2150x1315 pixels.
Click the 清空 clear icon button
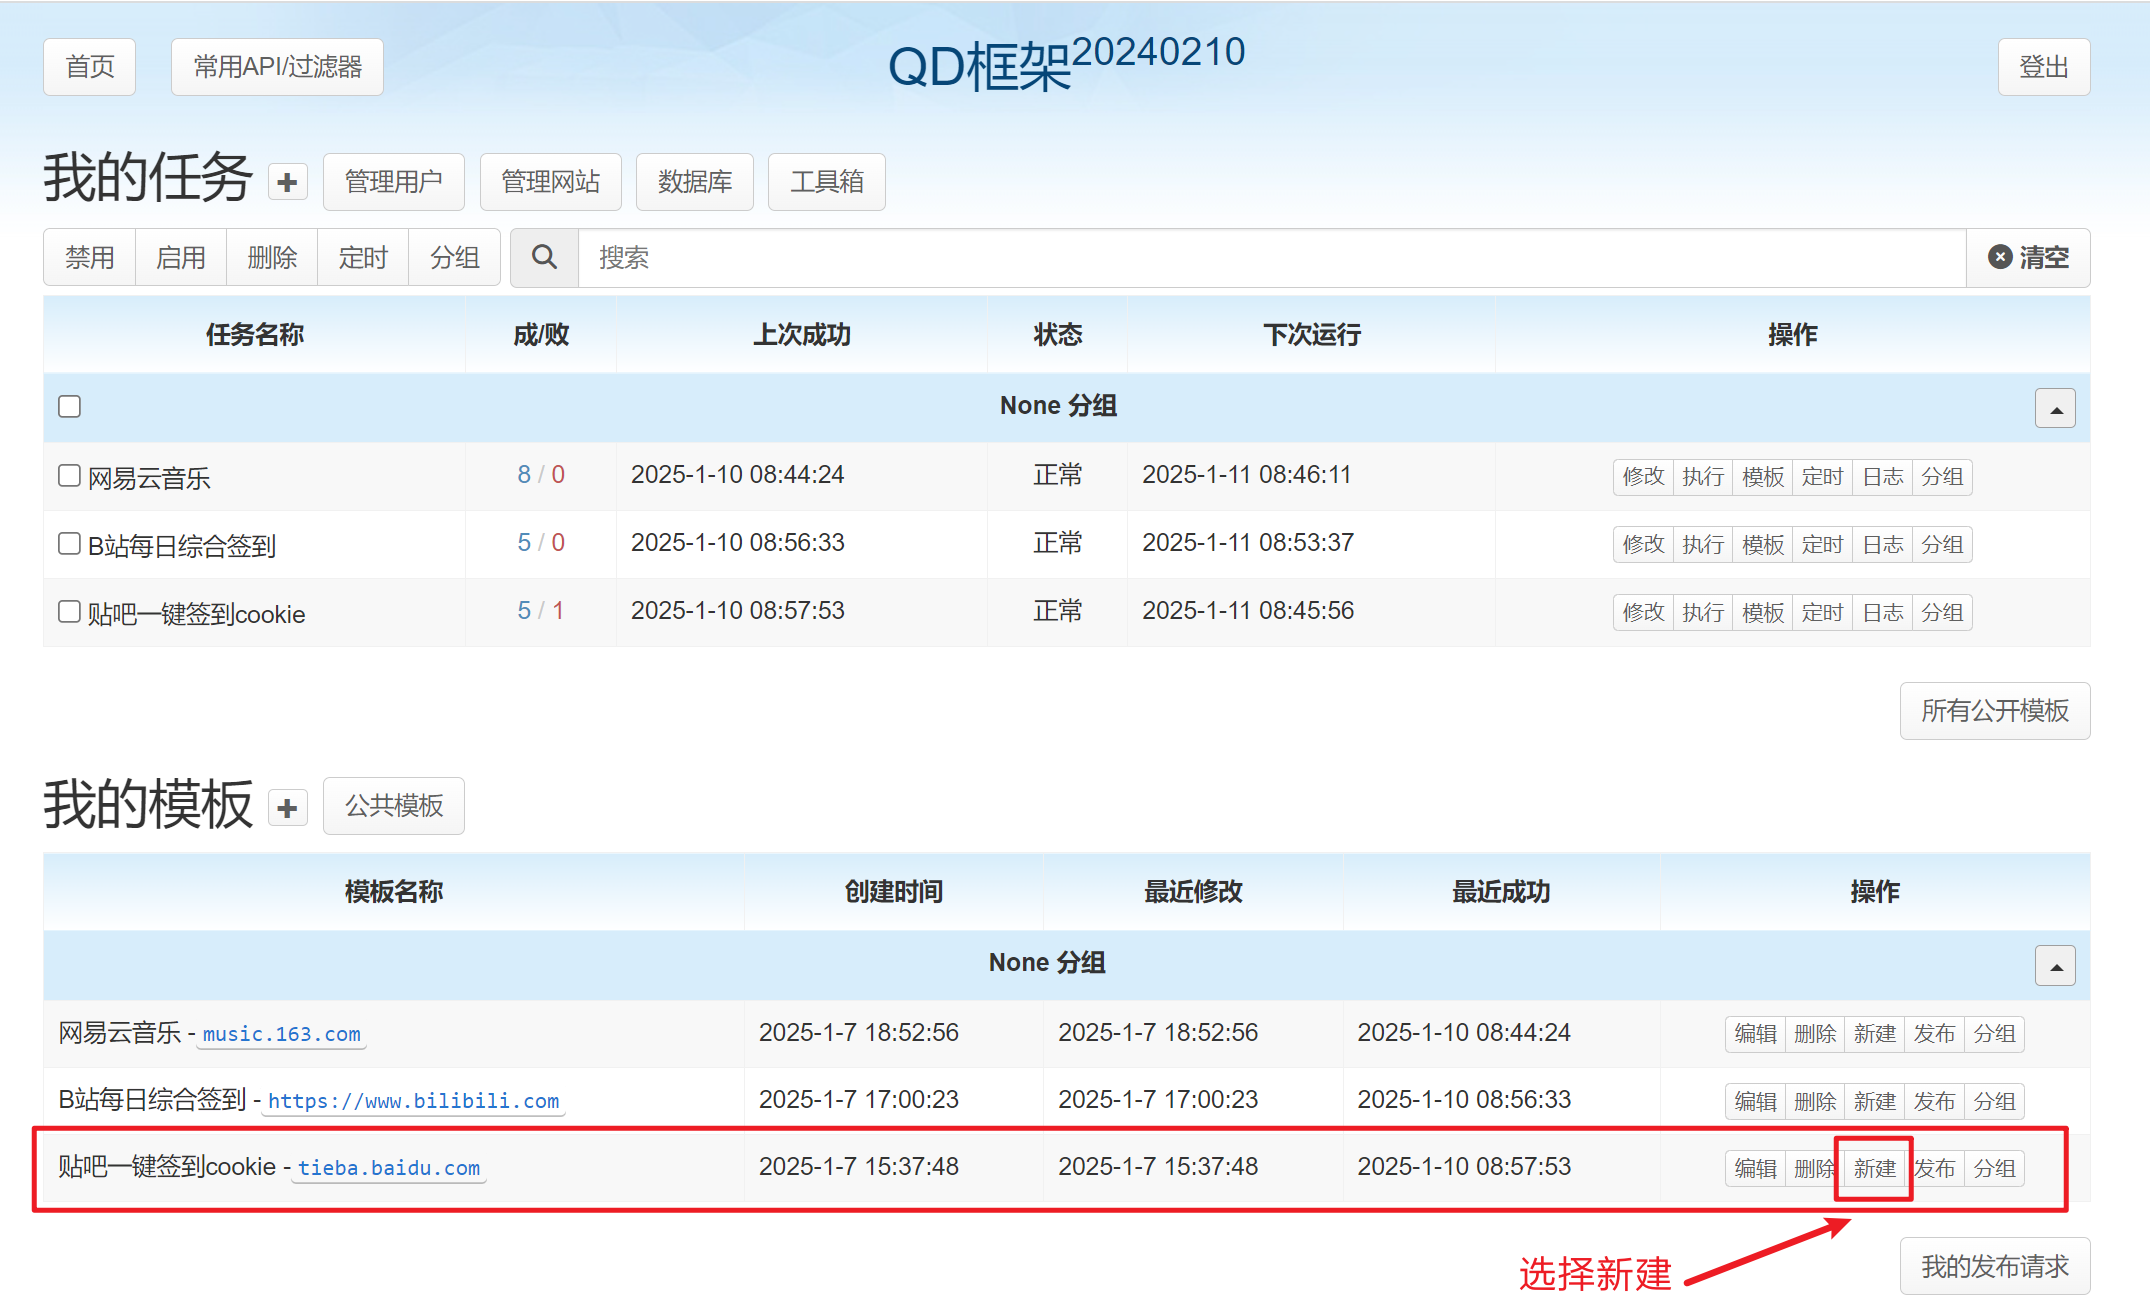pos(2028,258)
